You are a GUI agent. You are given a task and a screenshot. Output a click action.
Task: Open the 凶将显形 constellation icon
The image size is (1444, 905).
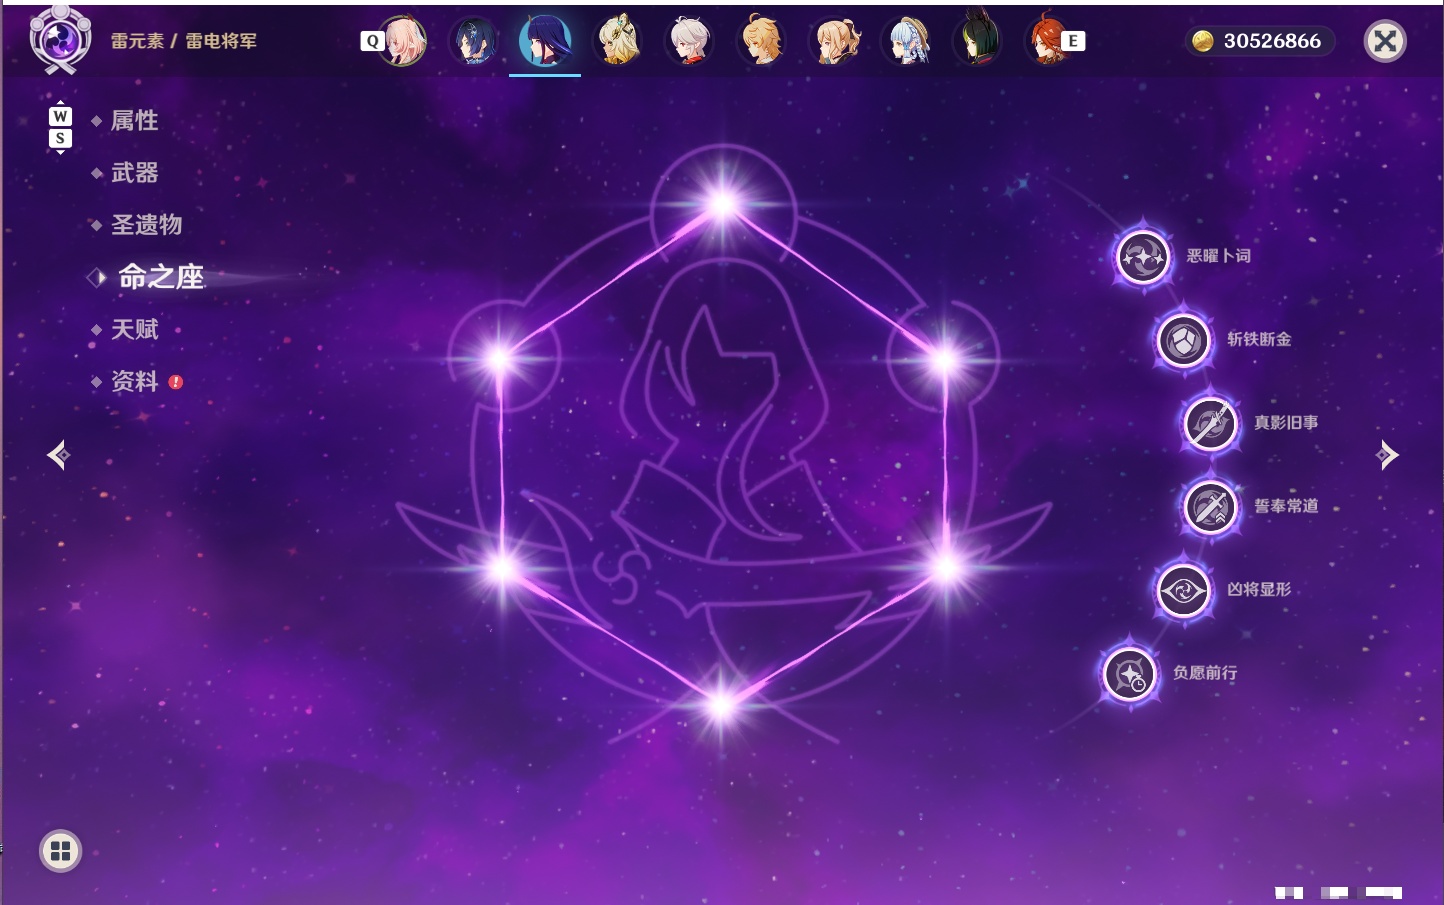coord(1184,590)
